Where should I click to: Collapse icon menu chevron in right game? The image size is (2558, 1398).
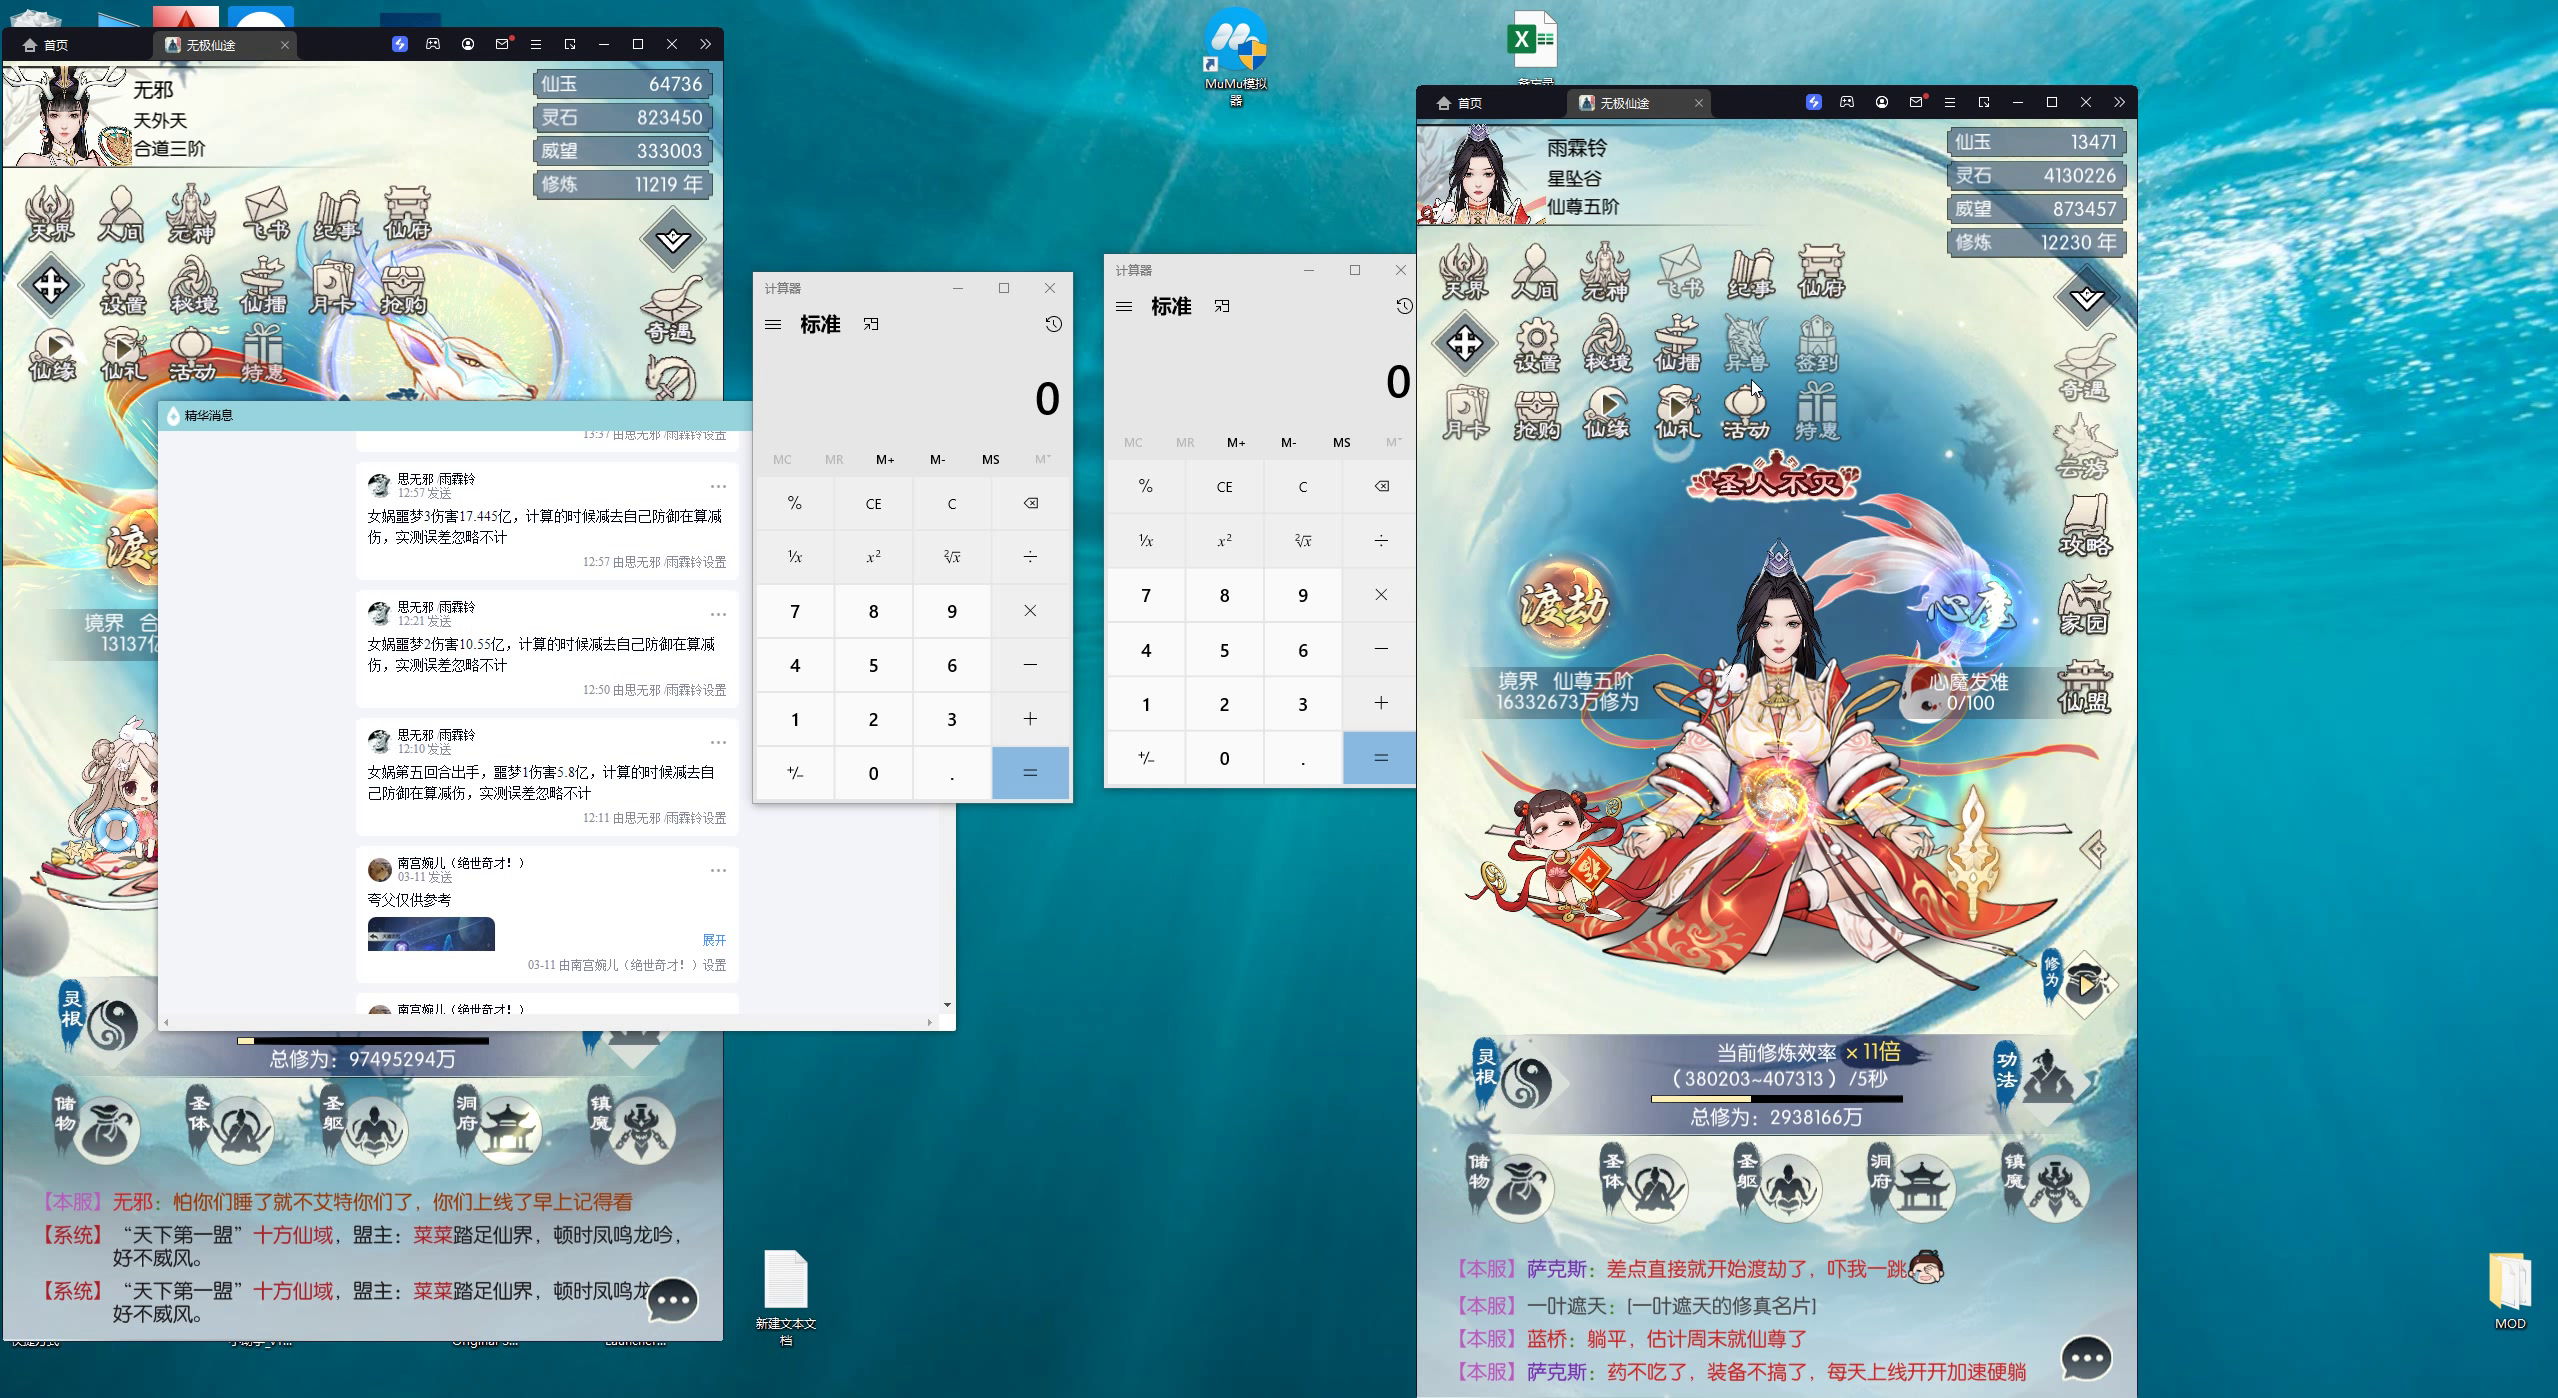[x=2086, y=297]
